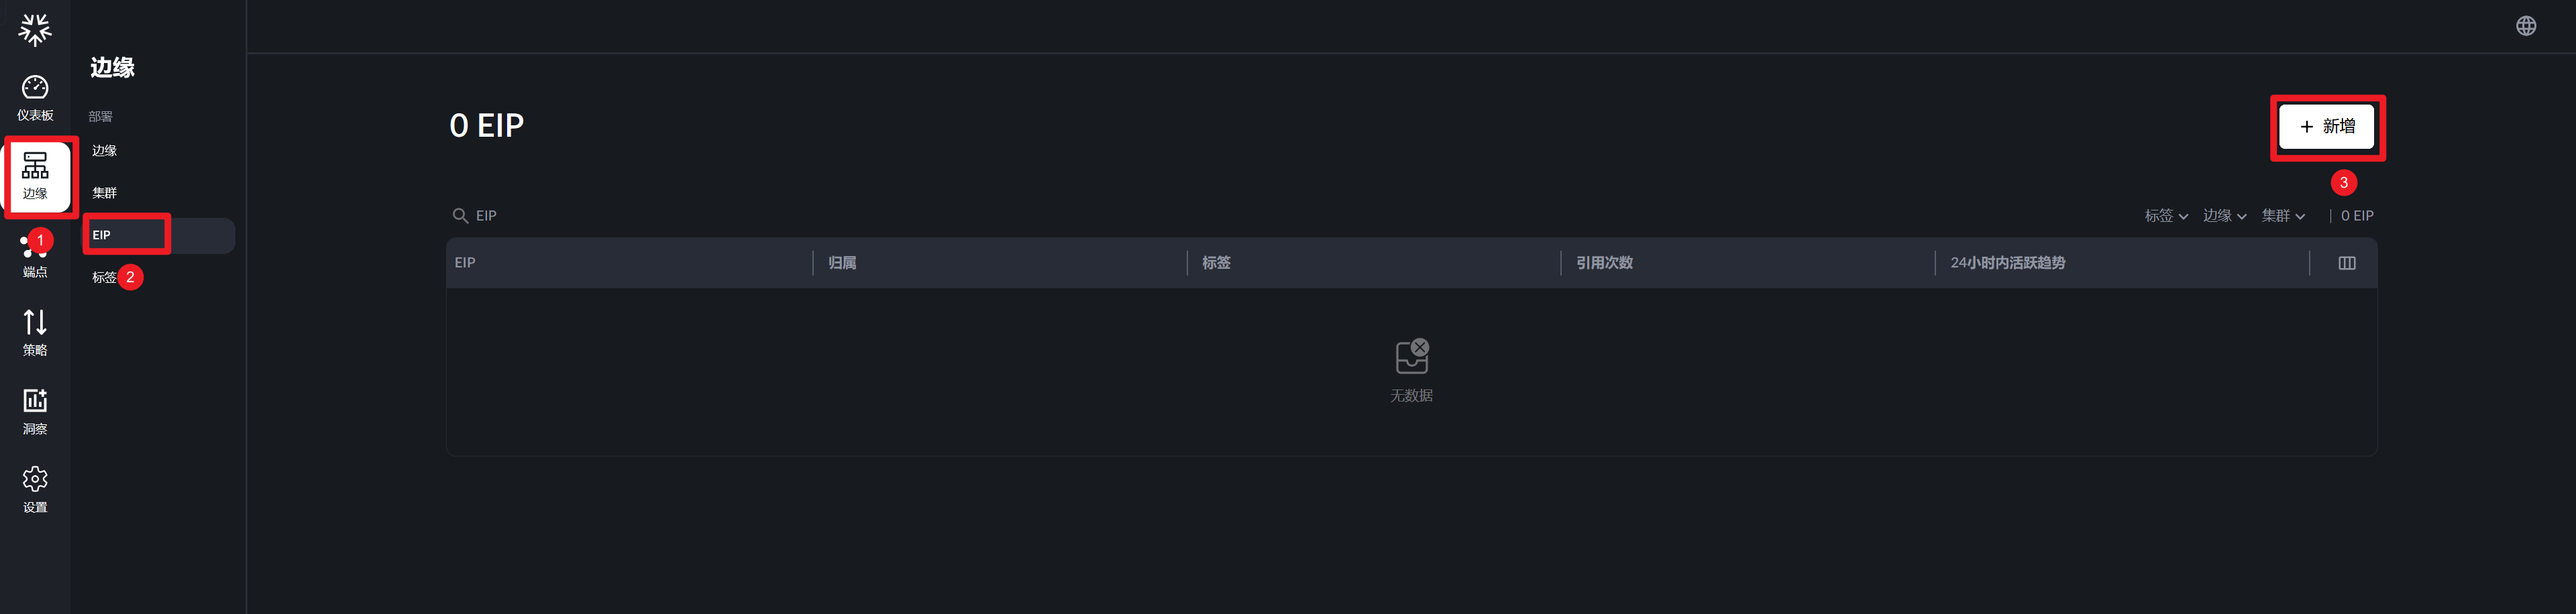The height and width of the screenshot is (614, 2576).
Task: Click the app logo icon
Action: pos(35,29)
